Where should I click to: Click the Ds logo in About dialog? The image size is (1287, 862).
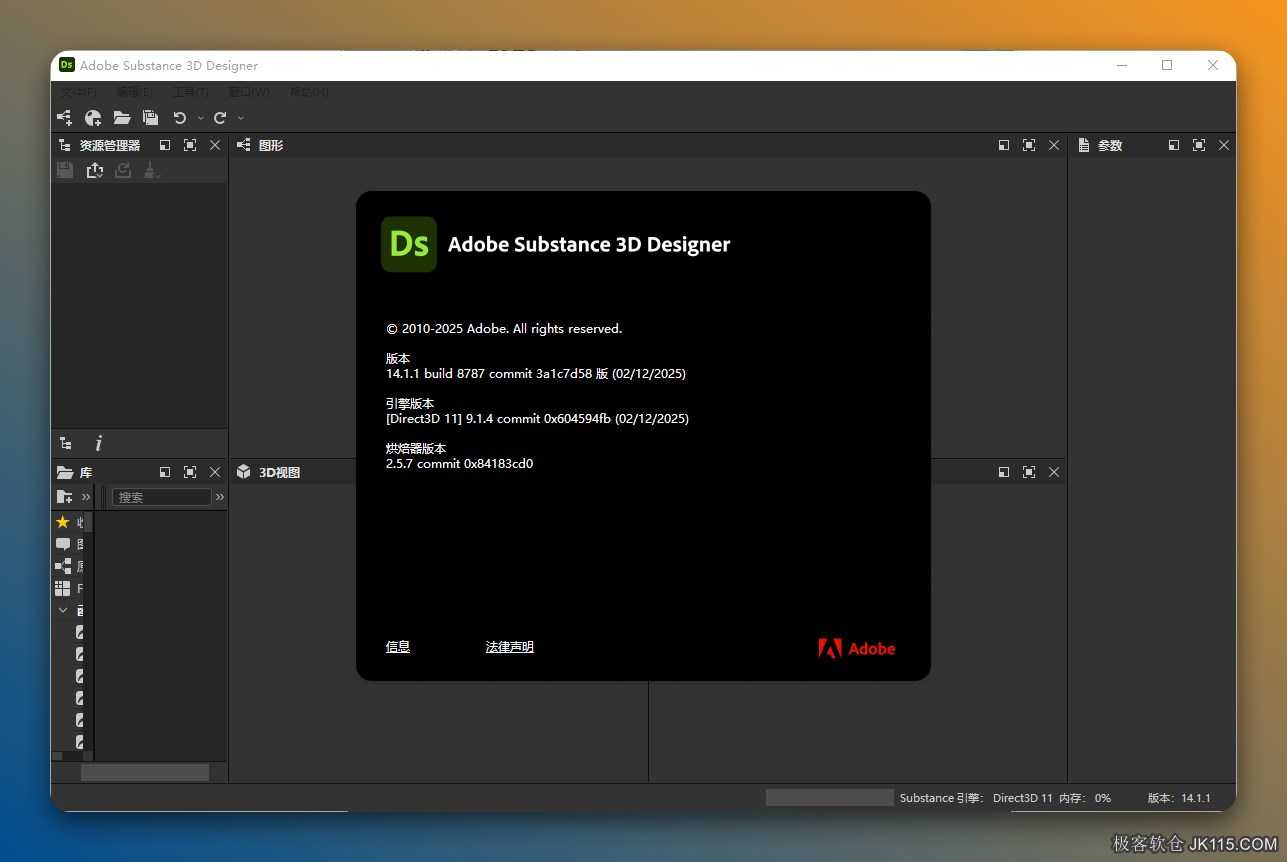click(x=409, y=244)
